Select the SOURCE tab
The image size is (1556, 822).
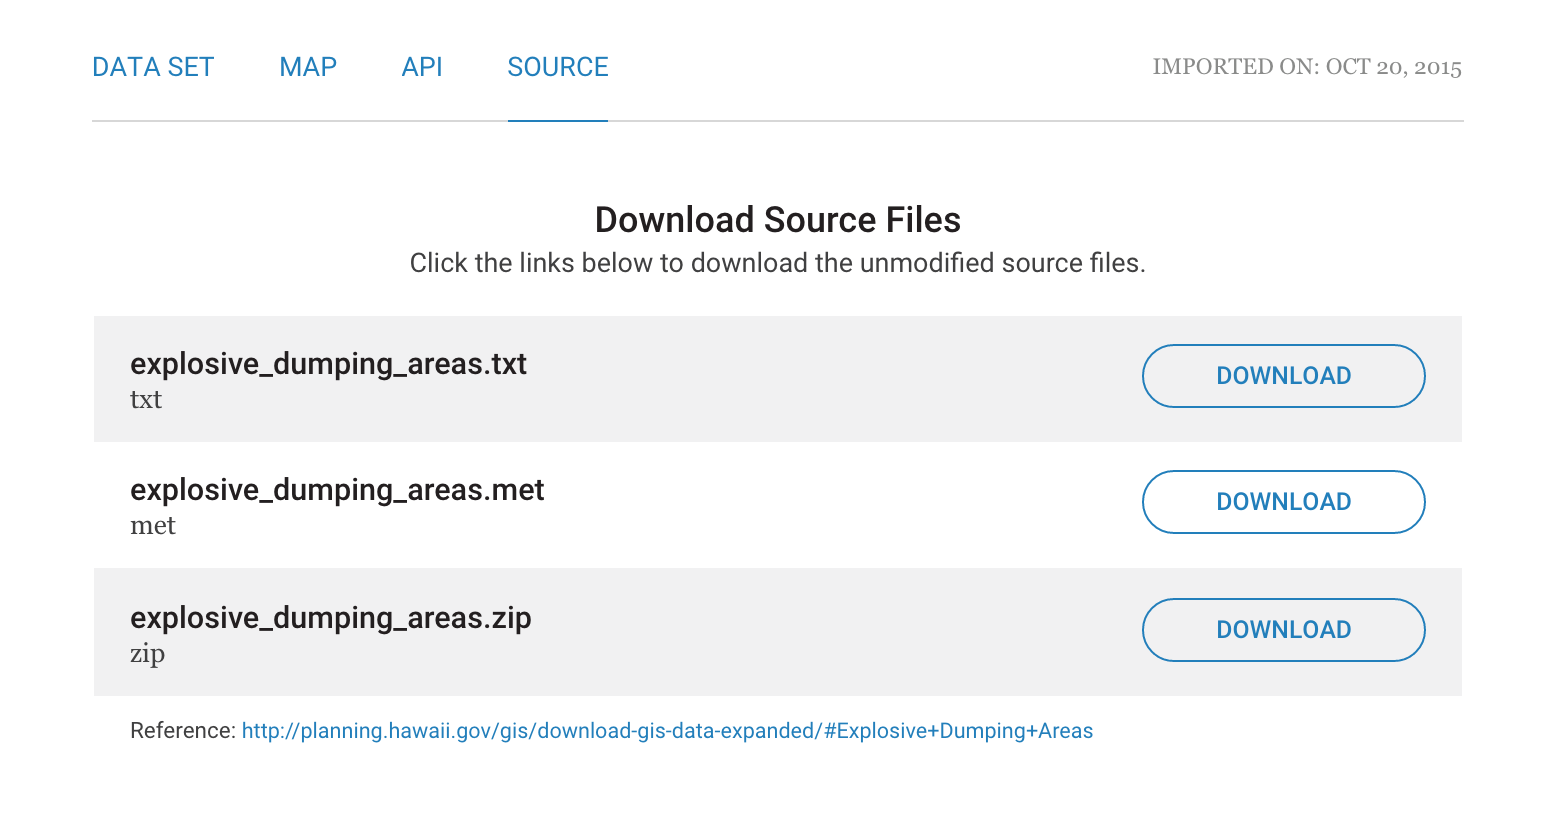coord(558,67)
